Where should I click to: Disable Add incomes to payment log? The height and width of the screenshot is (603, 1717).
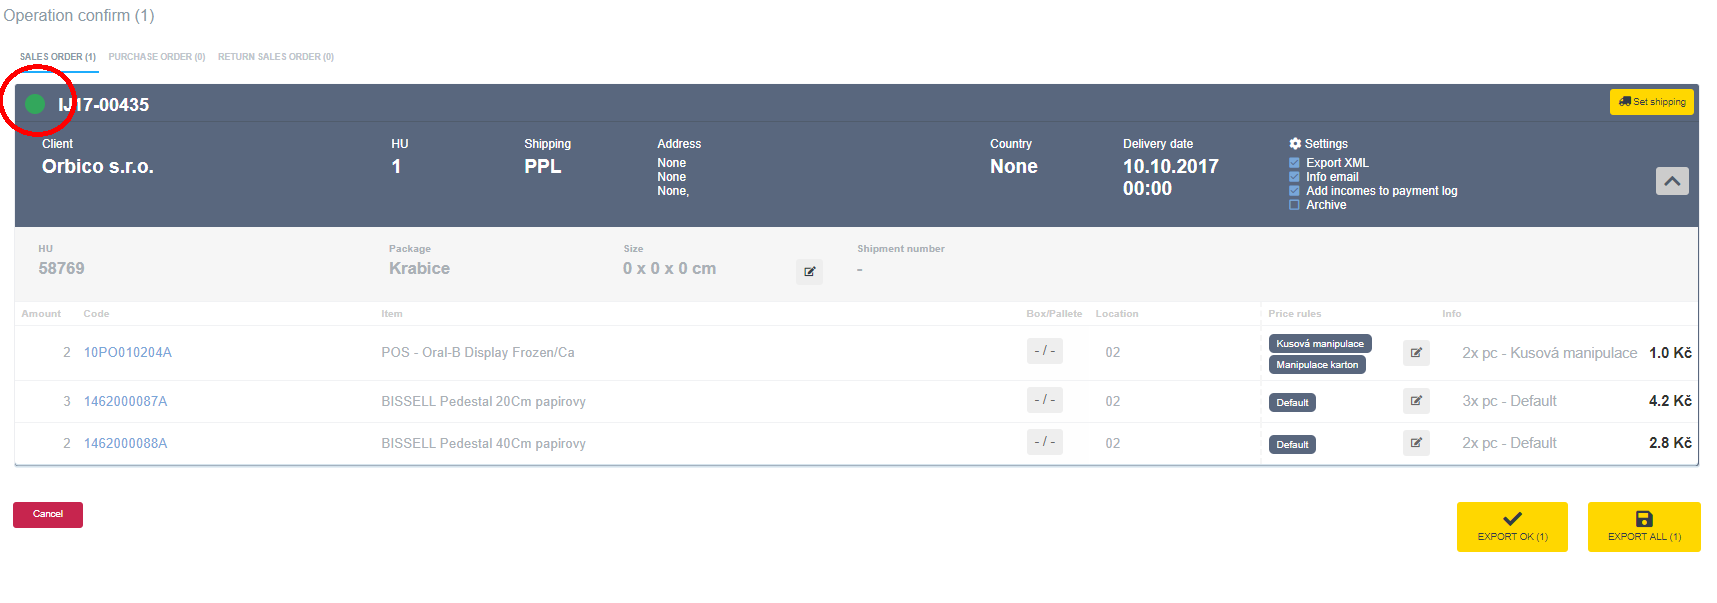(x=1294, y=191)
